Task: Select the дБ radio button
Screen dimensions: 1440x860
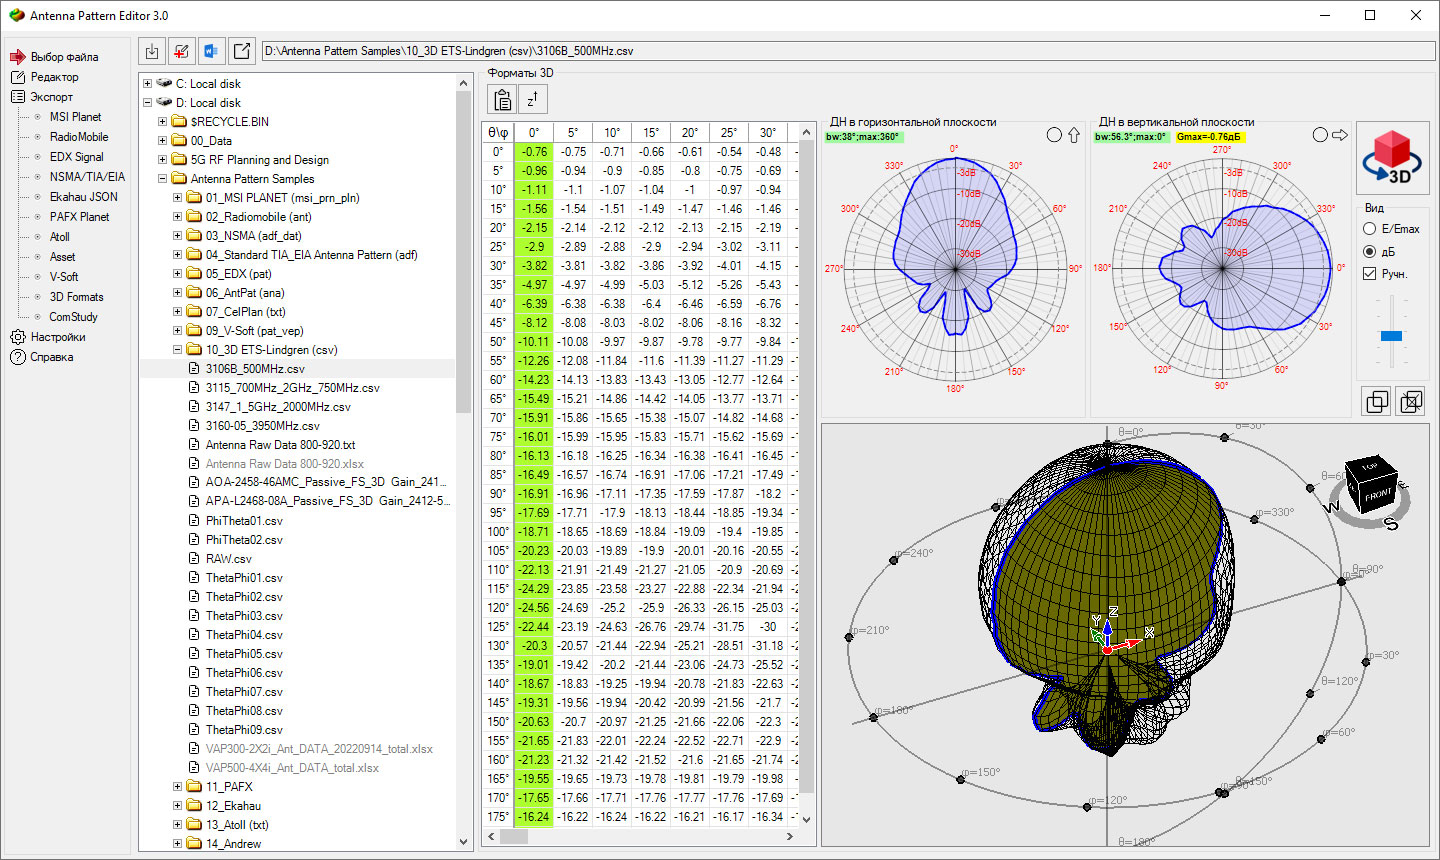Action: point(1370,252)
